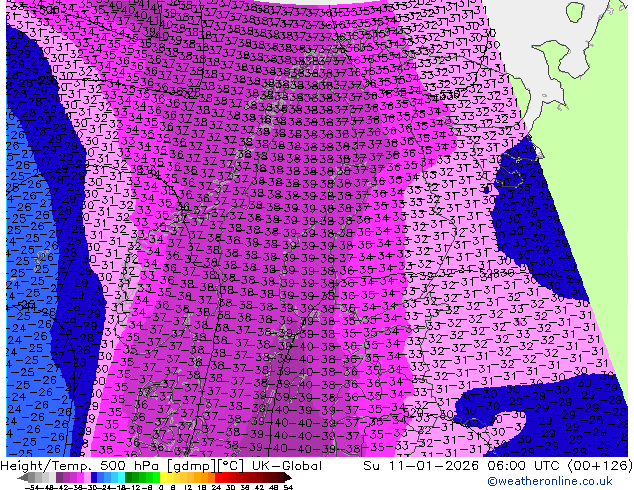Click the "Su 11-01-2026 06:00 UTC" timestamp
Screen dimensions: 634x490
point(463,466)
